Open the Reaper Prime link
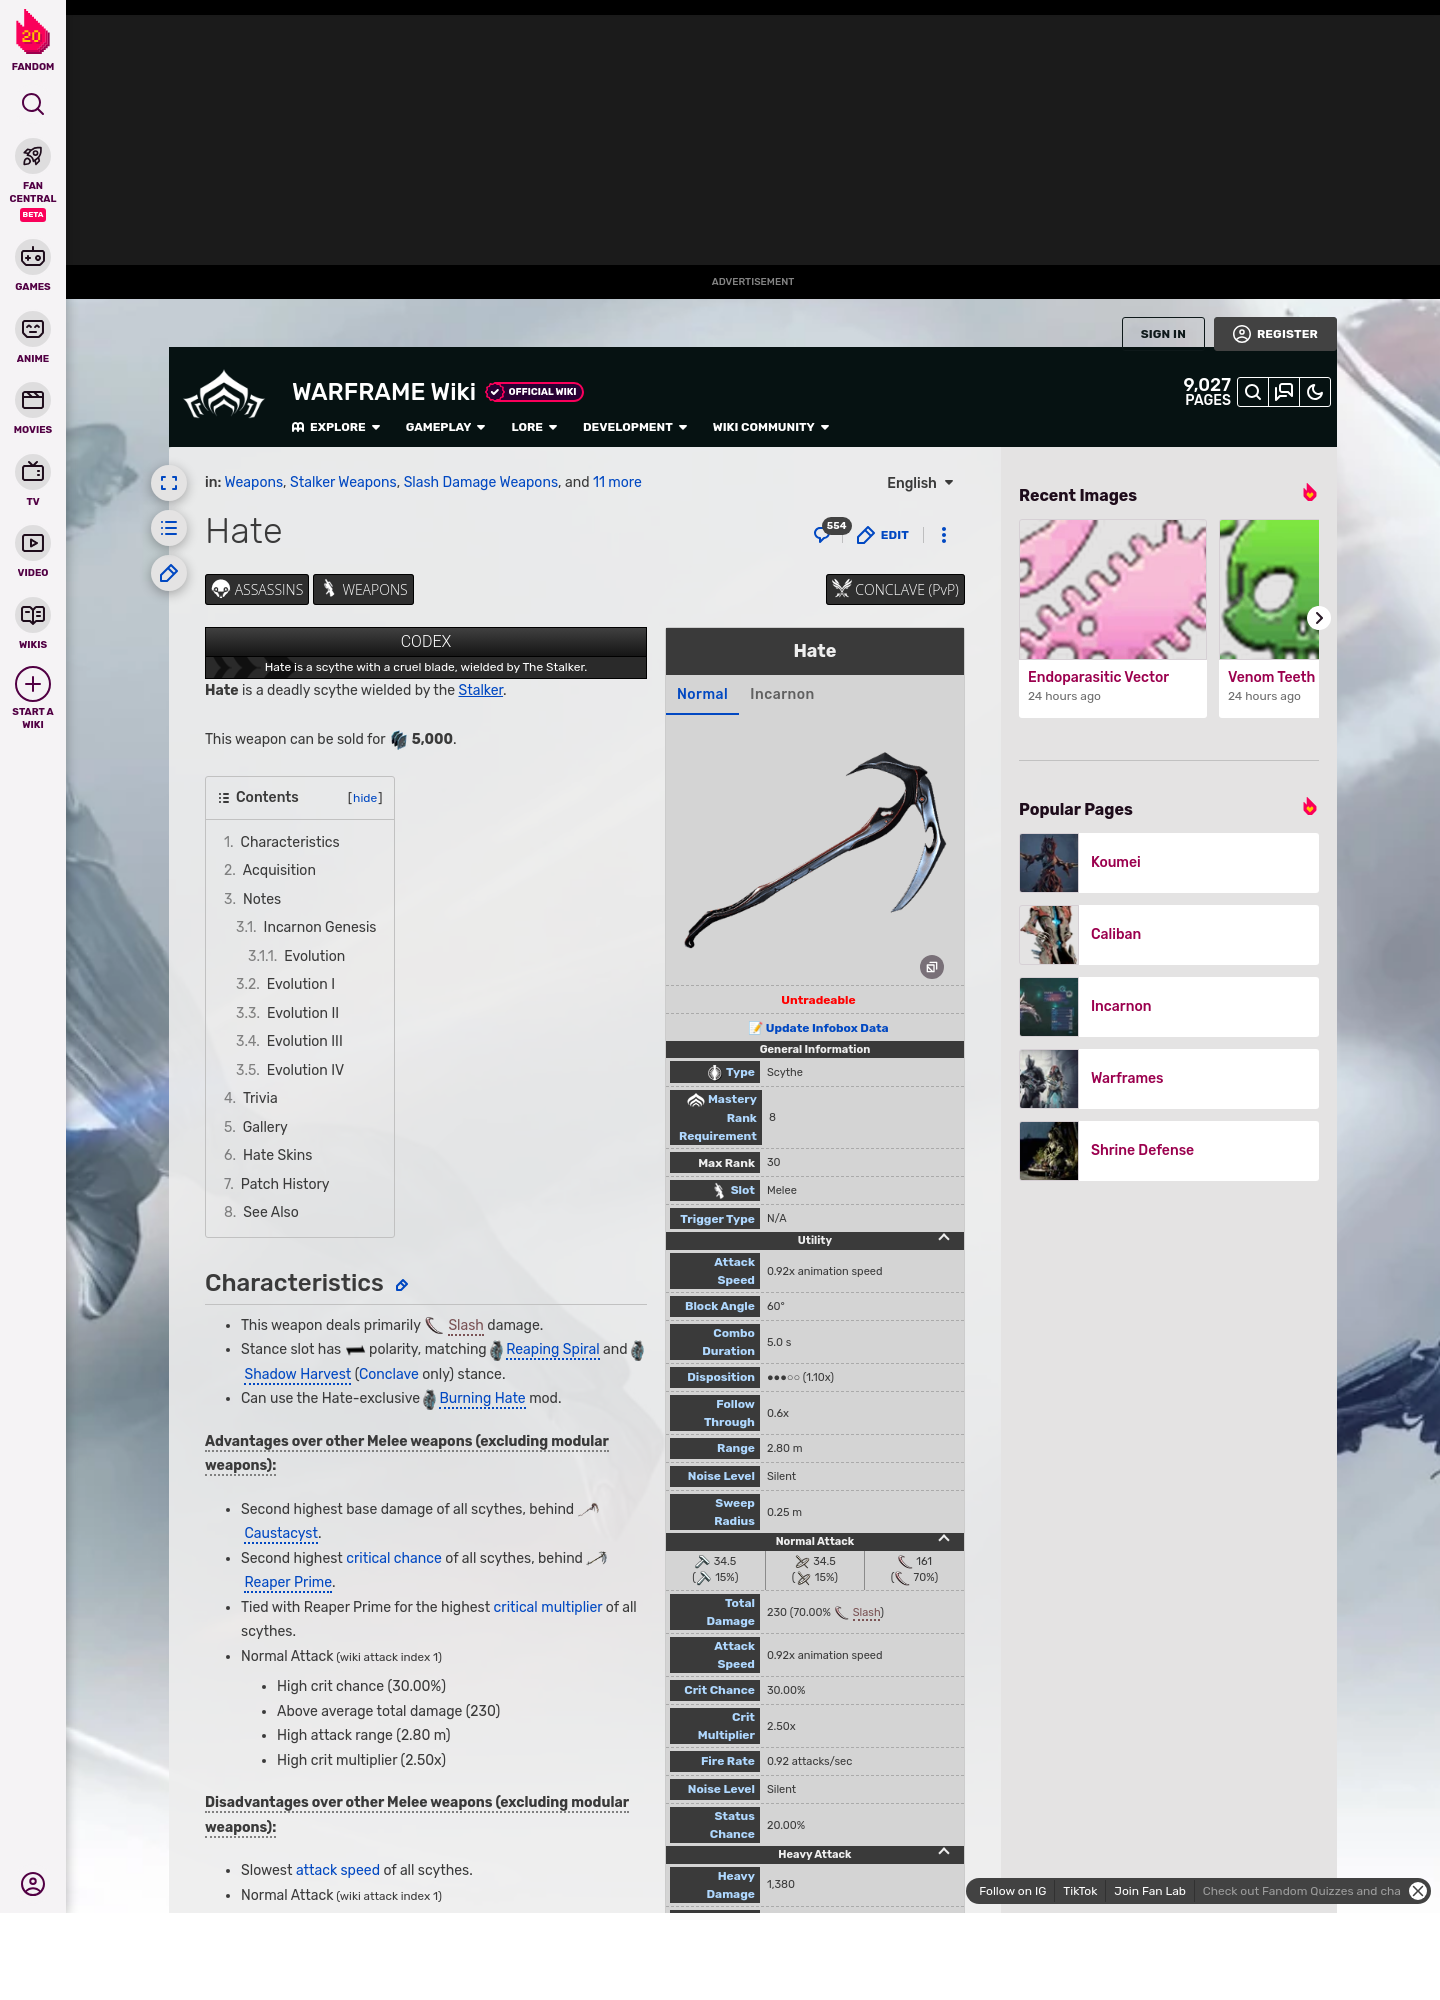The width and height of the screenshot is (1440, 2000). click(x=288, y=1582)
